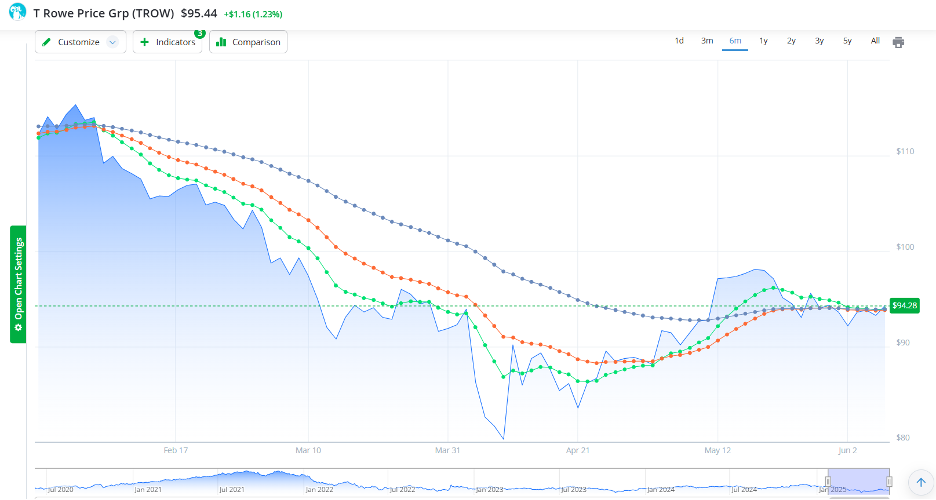Open the Indicators menu

click(167, 42)
